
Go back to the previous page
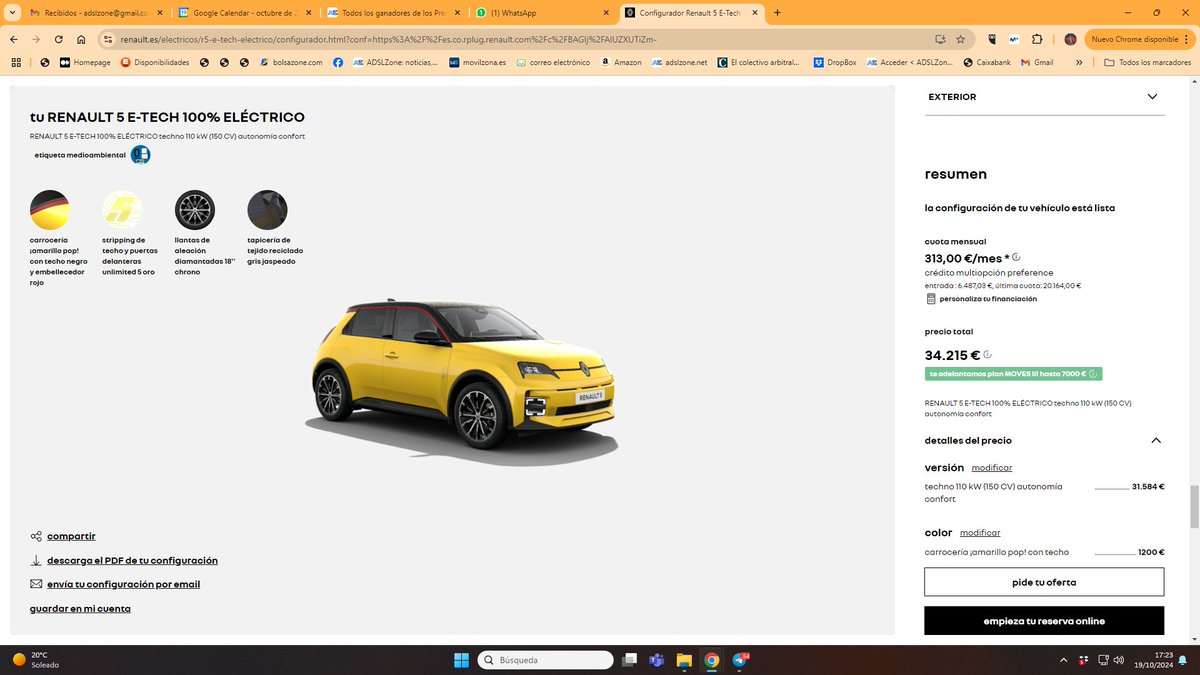[14, 39]
